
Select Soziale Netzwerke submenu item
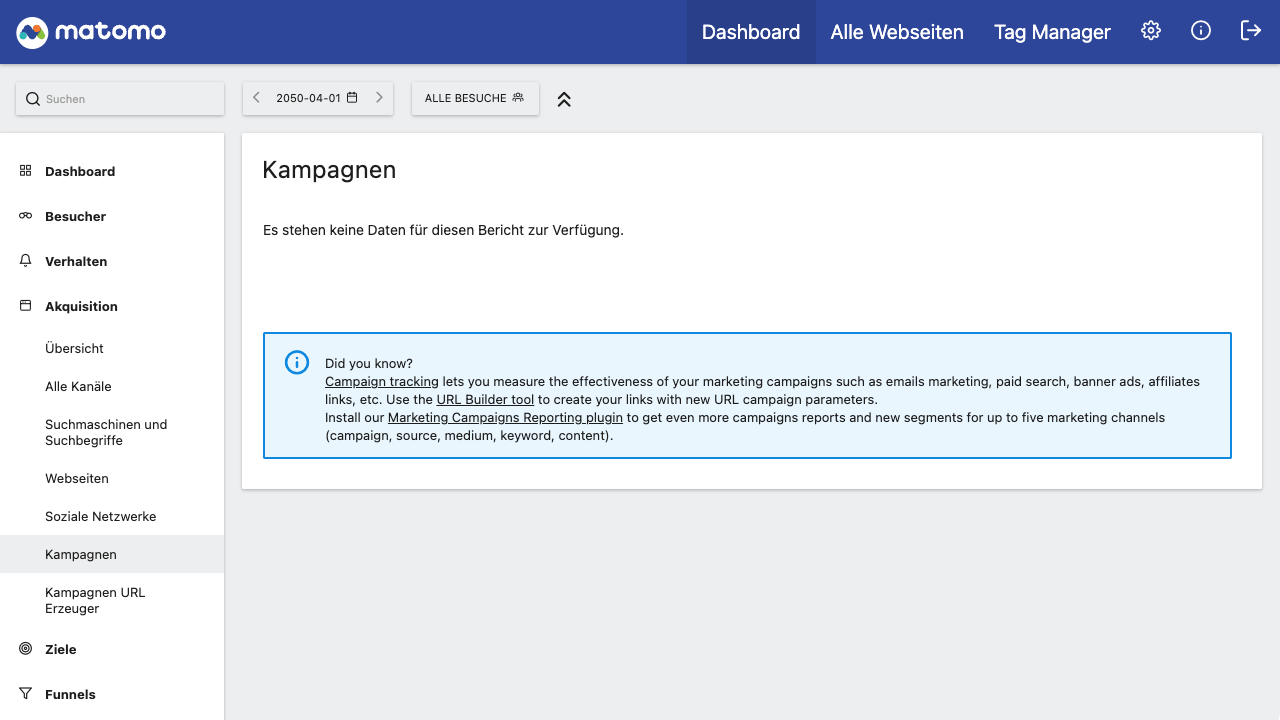tap(112, 516)
